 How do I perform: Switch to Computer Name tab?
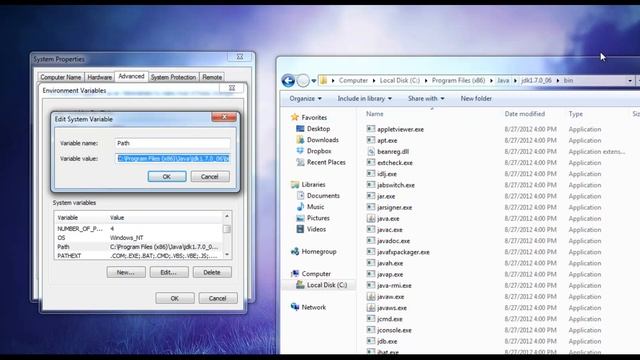pos(60,77)
